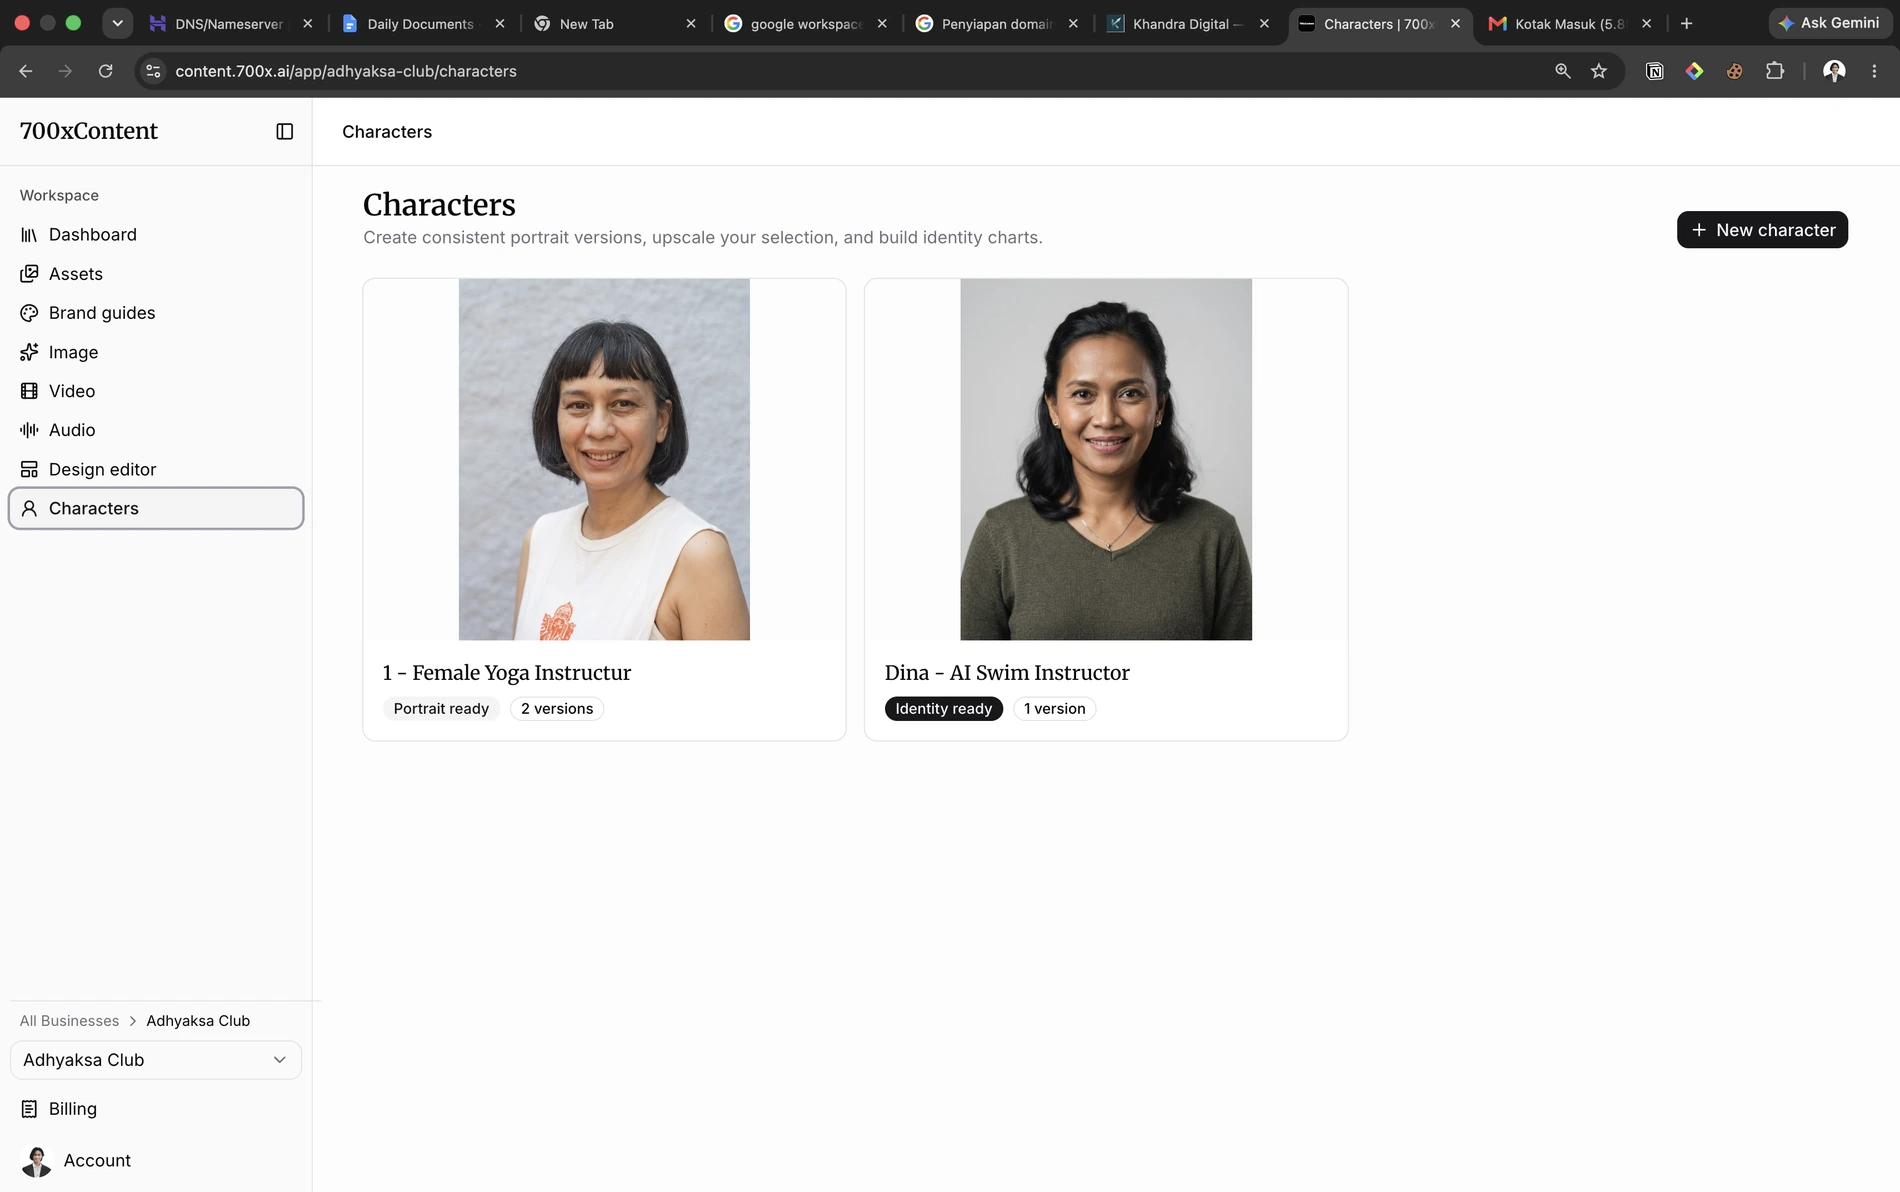The width and height of the screenshot is (1900, 1192).
Task: Open a new browser tab with plus
Action: point(1687,23)
